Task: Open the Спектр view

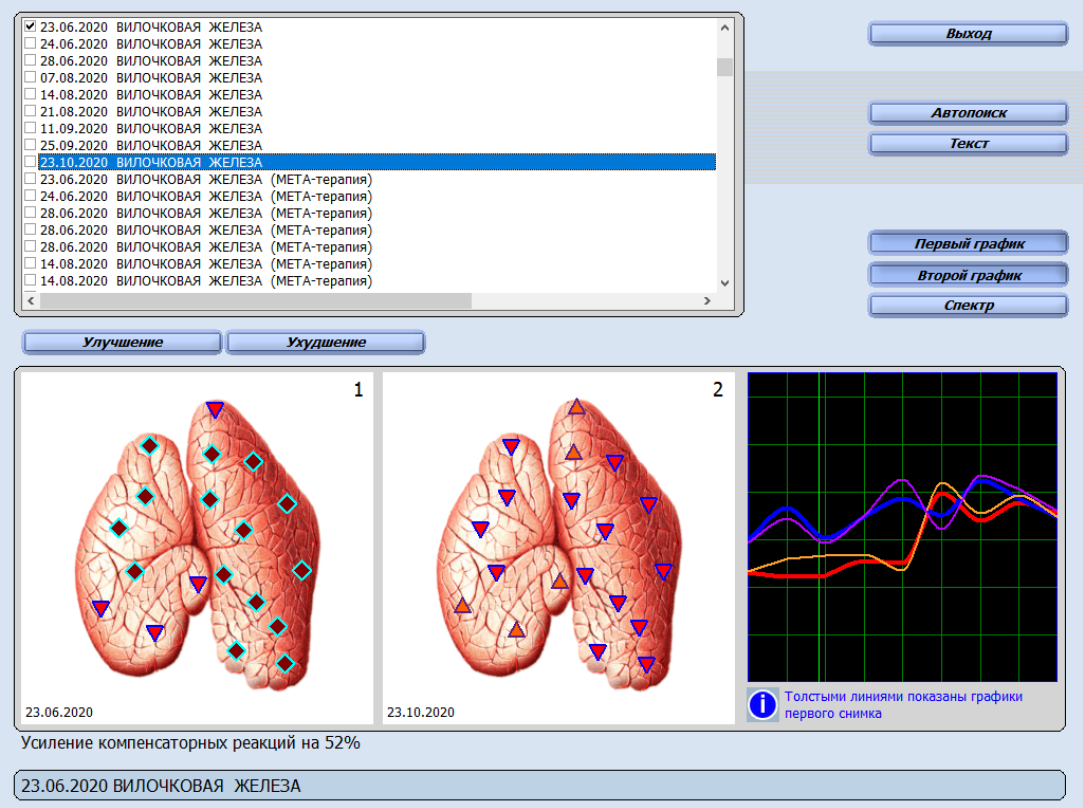Action: coord(968,305)
